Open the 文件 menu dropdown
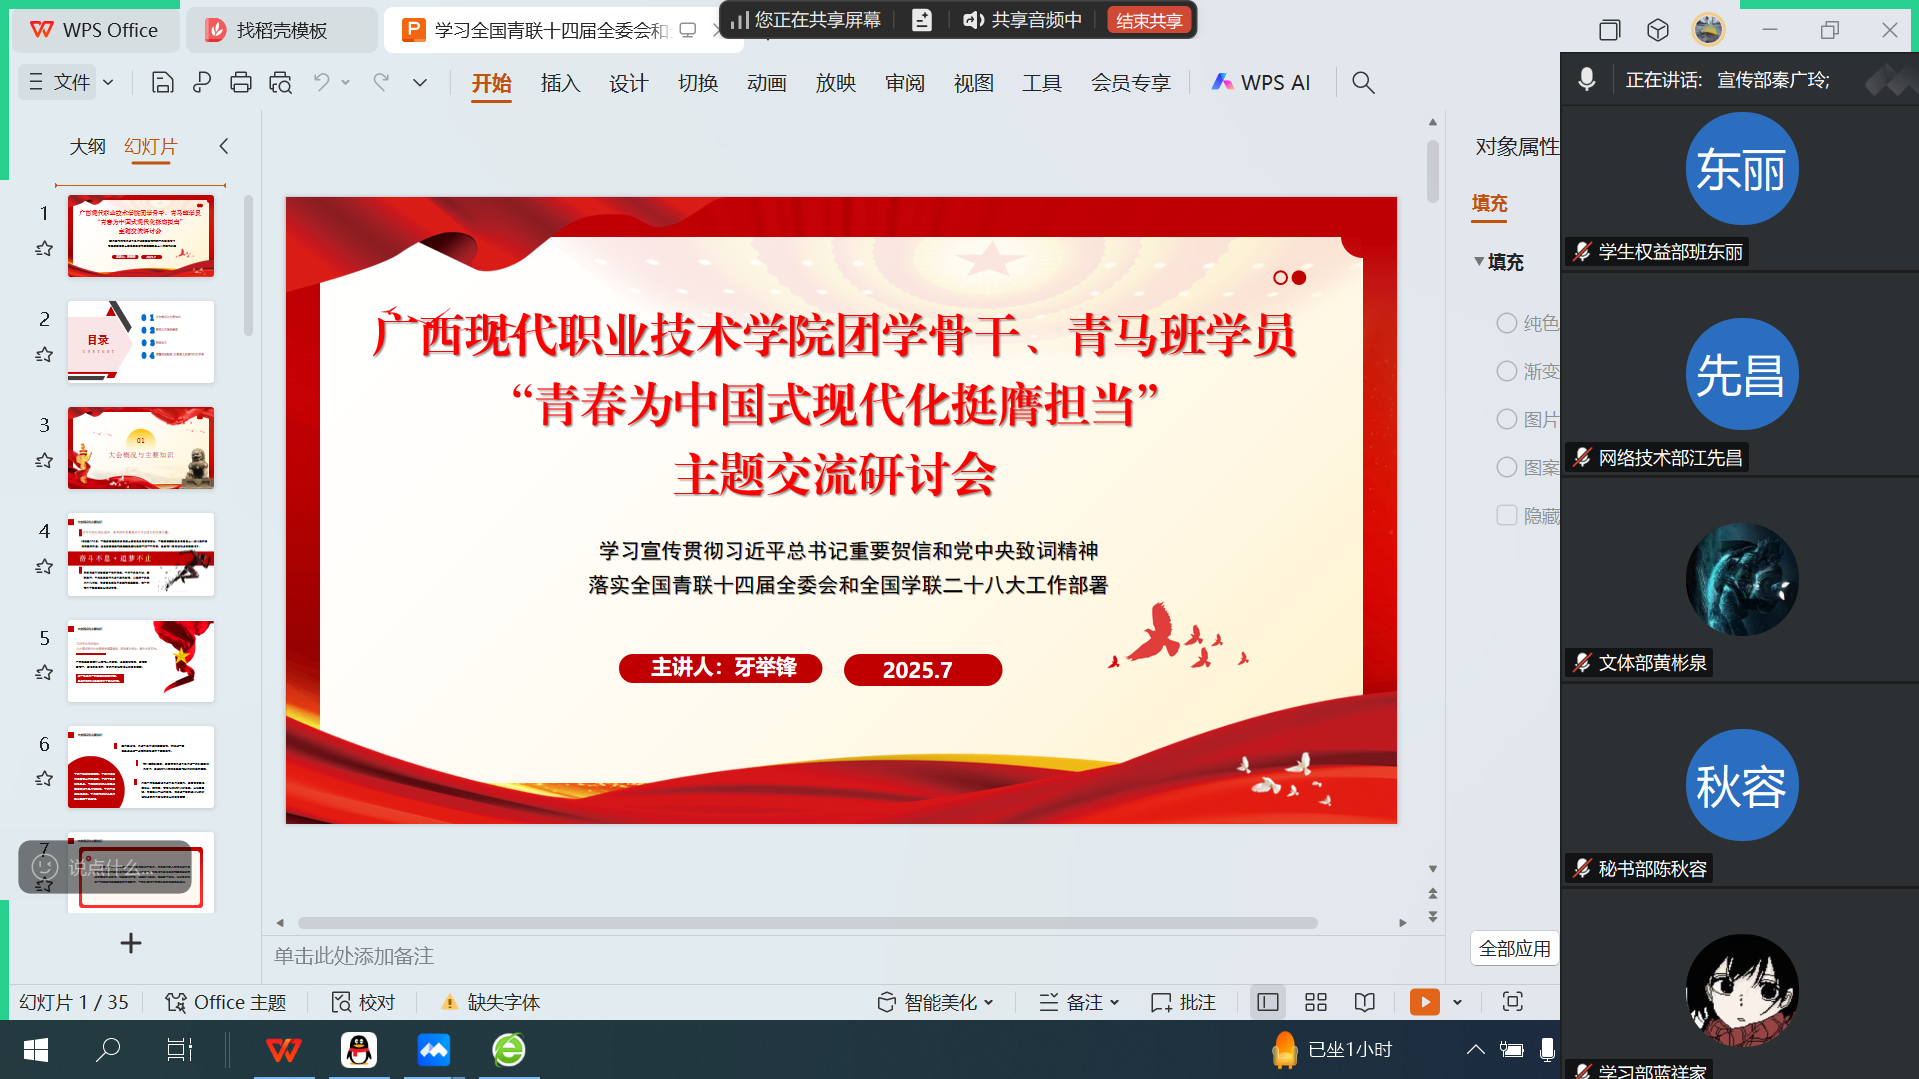 point(70,82)
